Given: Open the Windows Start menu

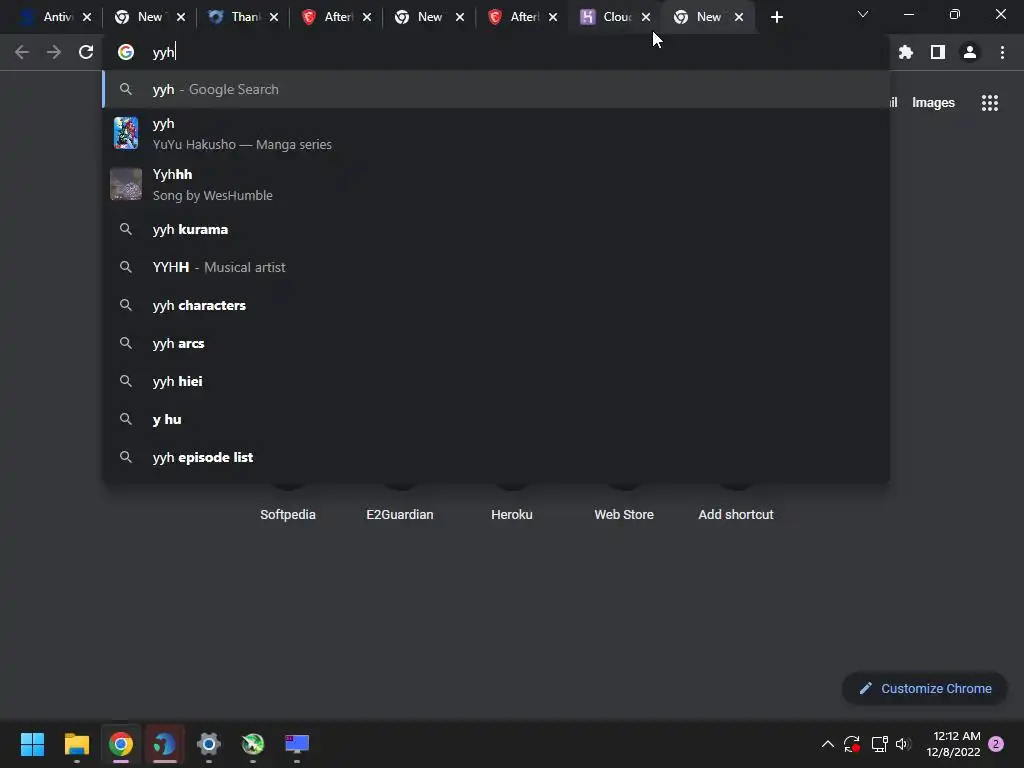Looking at the screenshot, I should [x=32, y=744].
